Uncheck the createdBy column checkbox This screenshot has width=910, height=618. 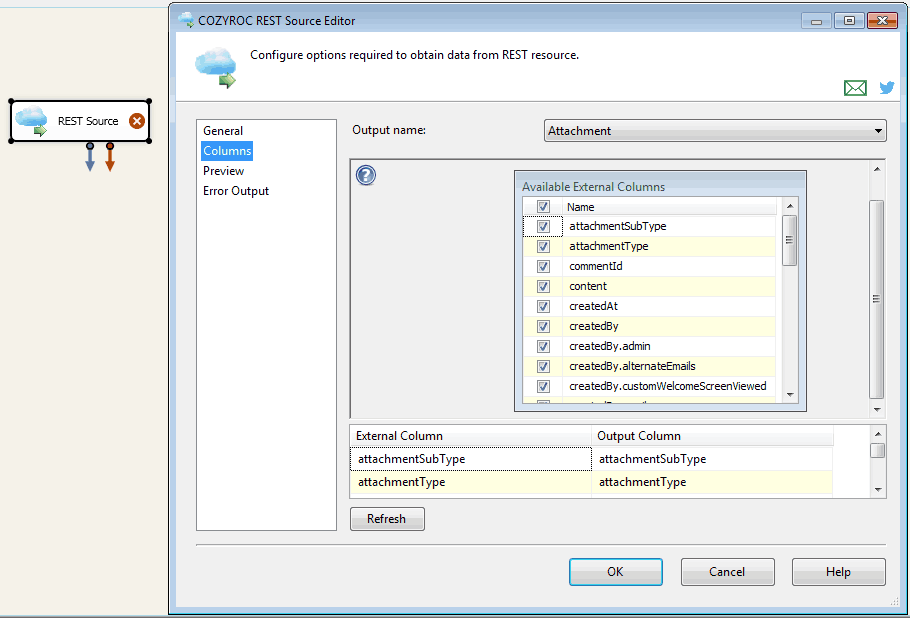[x=543, y=326]
